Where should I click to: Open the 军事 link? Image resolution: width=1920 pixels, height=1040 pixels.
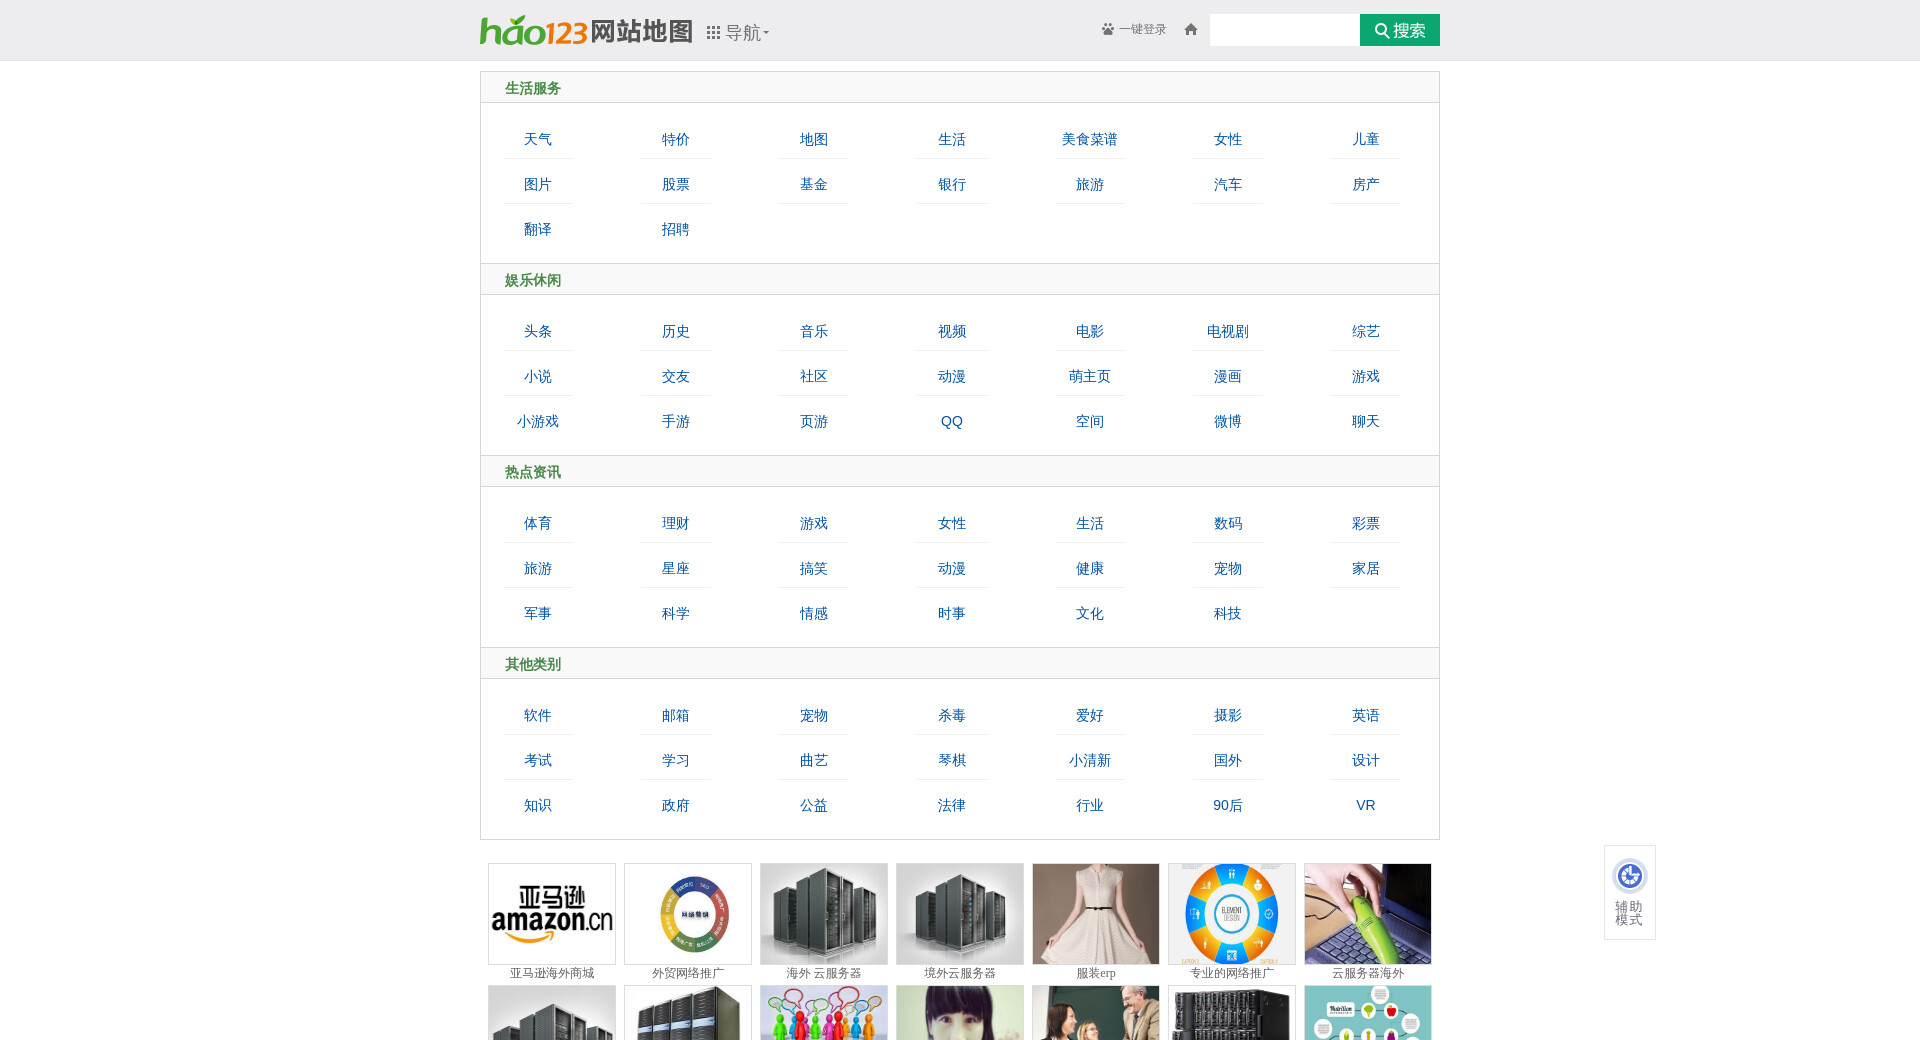pos(538,614)
